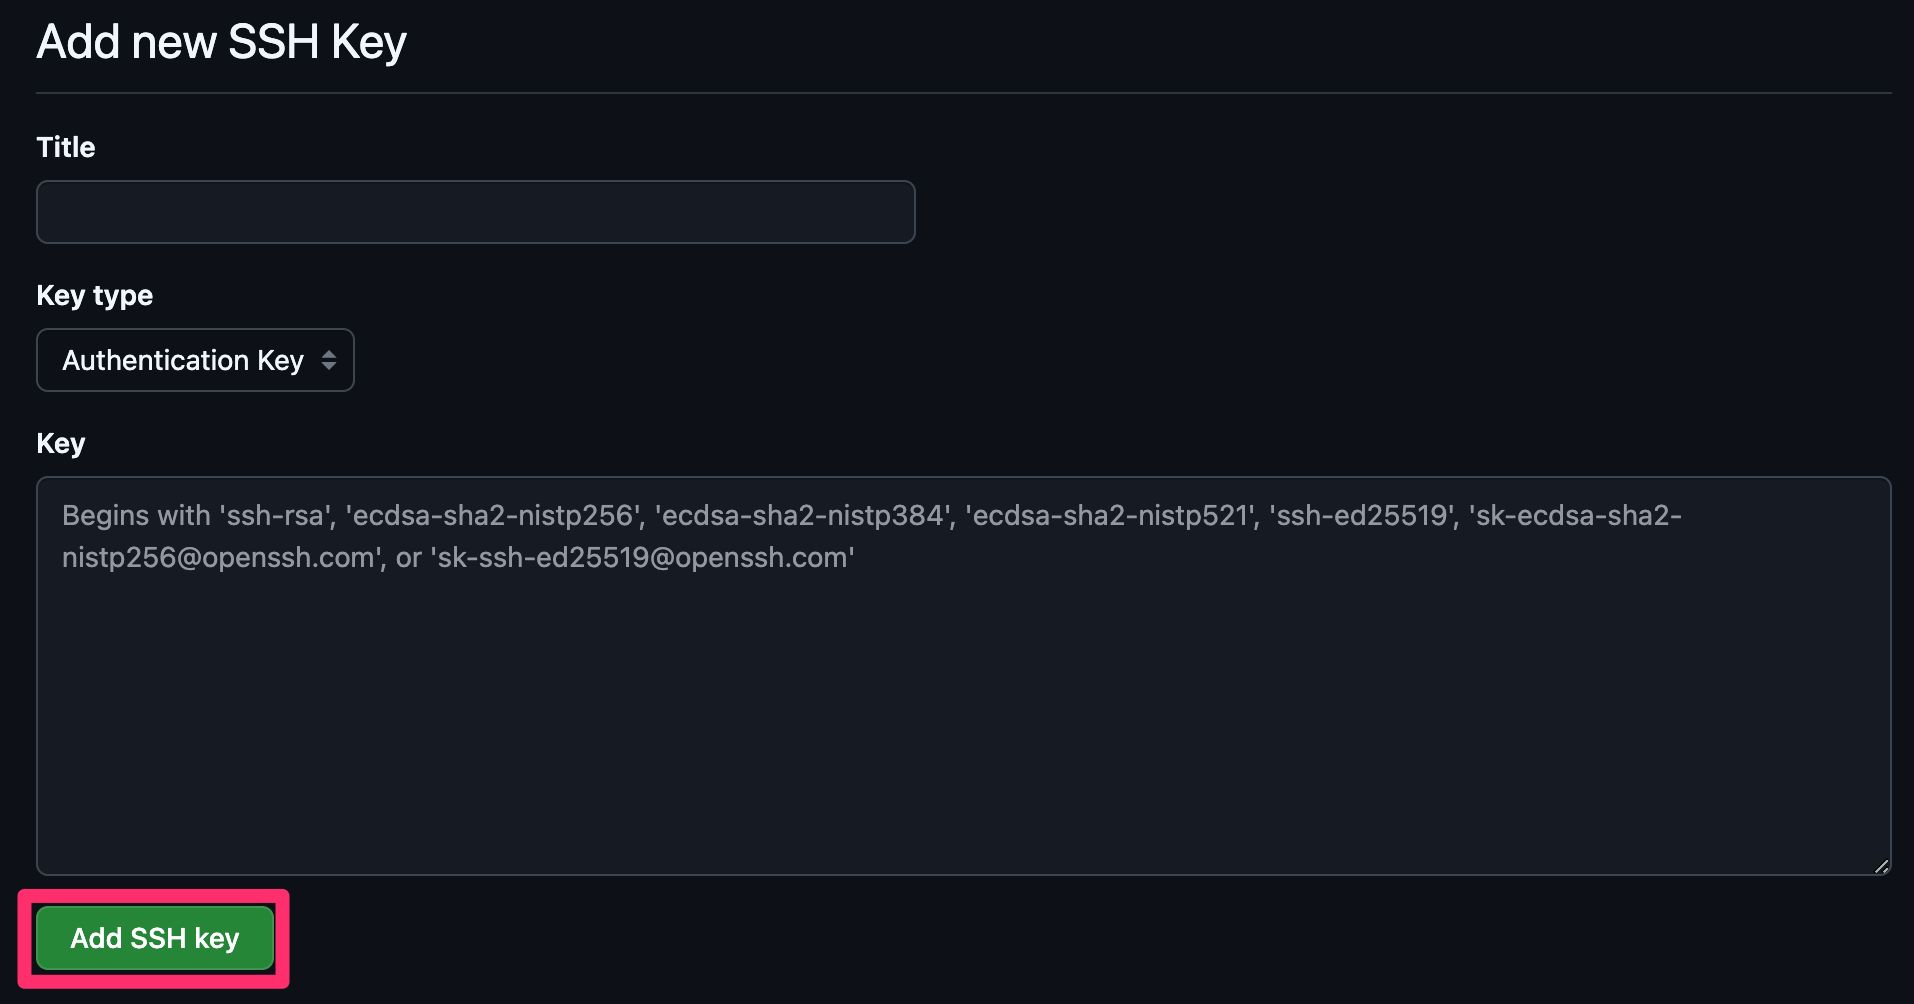Click the Title label

[x=65, y=147]
